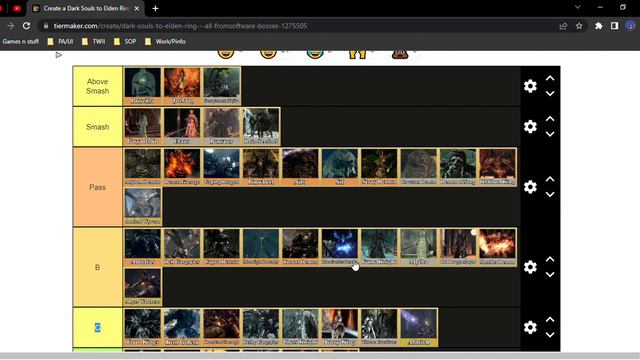
Task: Reload the TierMaker page
Action: 27,26
